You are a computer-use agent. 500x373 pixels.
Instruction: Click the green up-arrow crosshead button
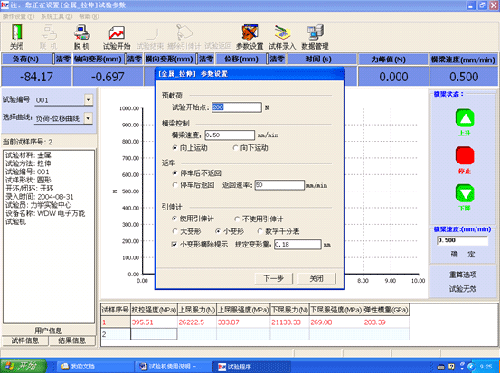tap(465, 118)
